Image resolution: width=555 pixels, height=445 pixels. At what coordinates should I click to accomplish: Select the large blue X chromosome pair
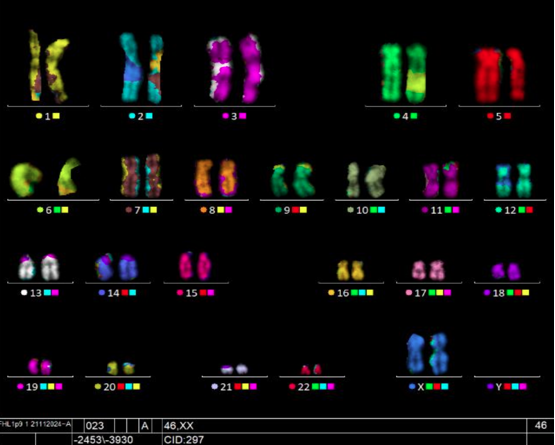click(x=428, y=353)
